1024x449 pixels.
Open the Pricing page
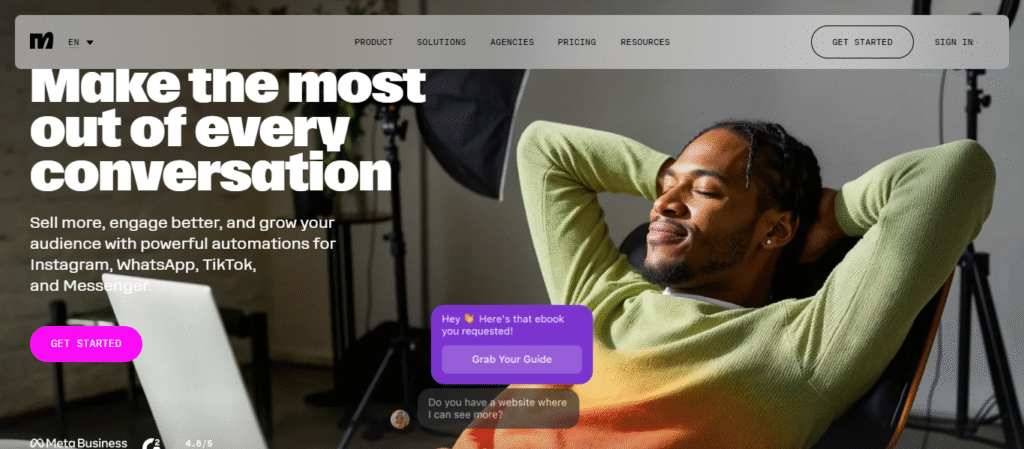pos(577,42)
